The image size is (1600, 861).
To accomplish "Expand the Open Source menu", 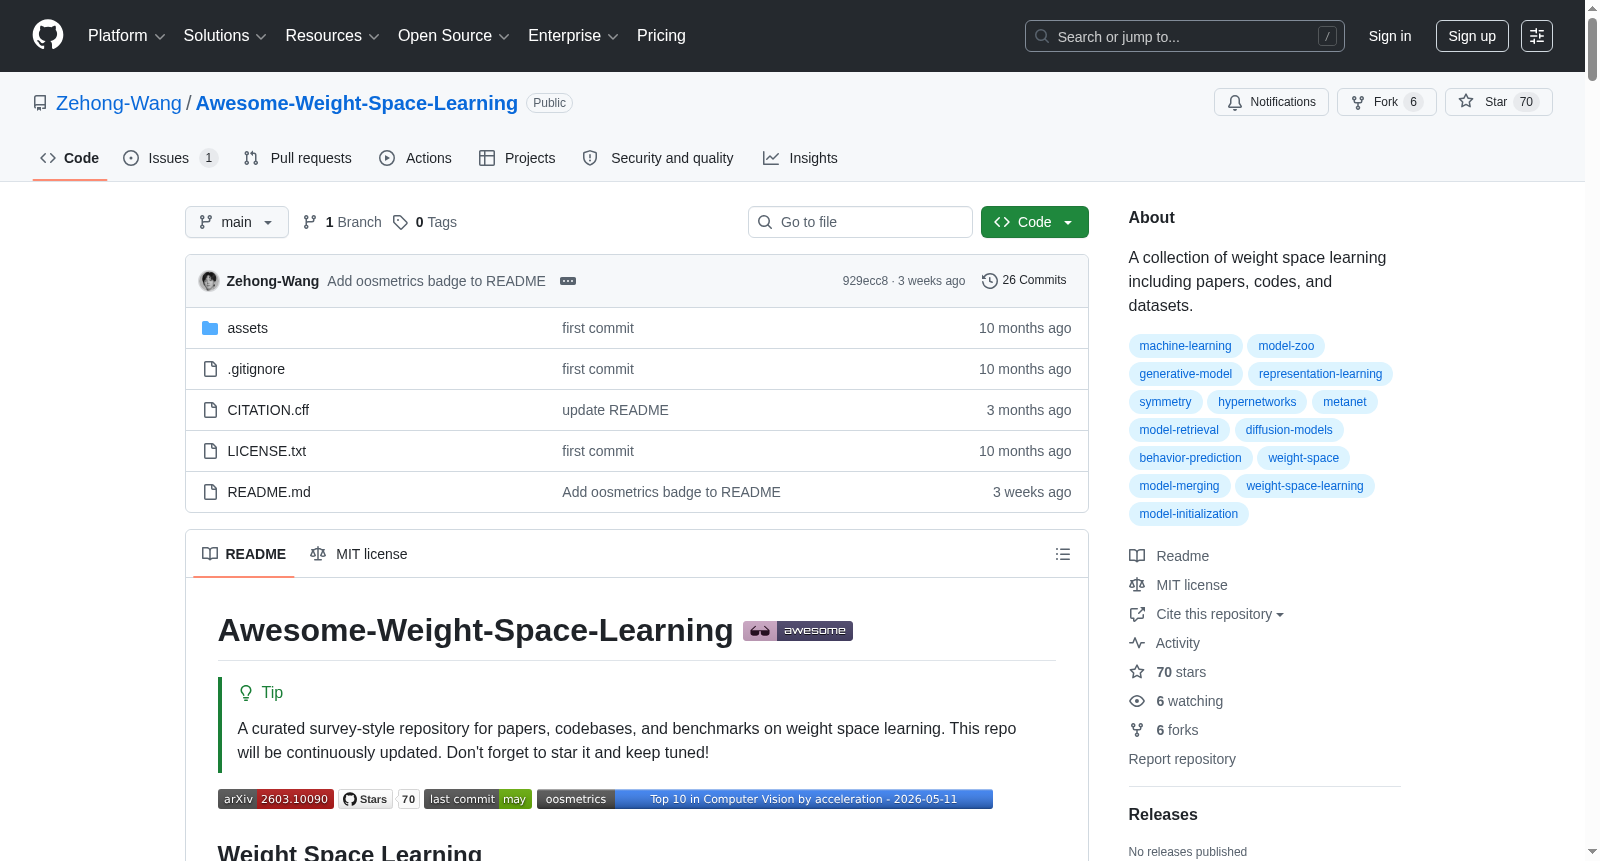I will click(454, 36).
